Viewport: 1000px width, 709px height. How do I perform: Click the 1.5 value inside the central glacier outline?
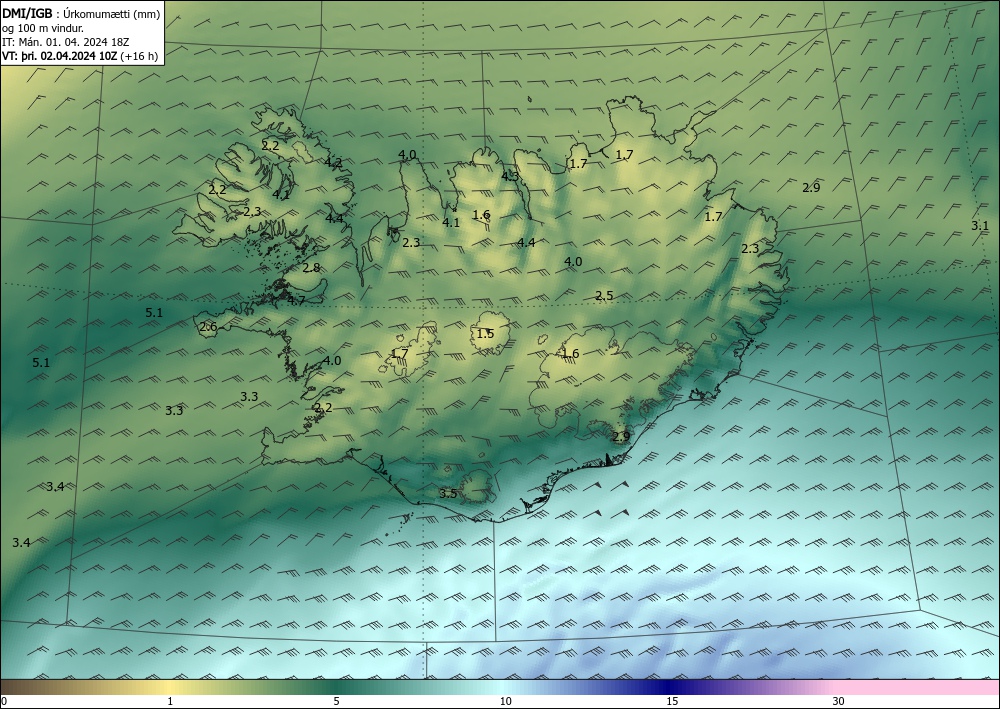coord(485,333)
